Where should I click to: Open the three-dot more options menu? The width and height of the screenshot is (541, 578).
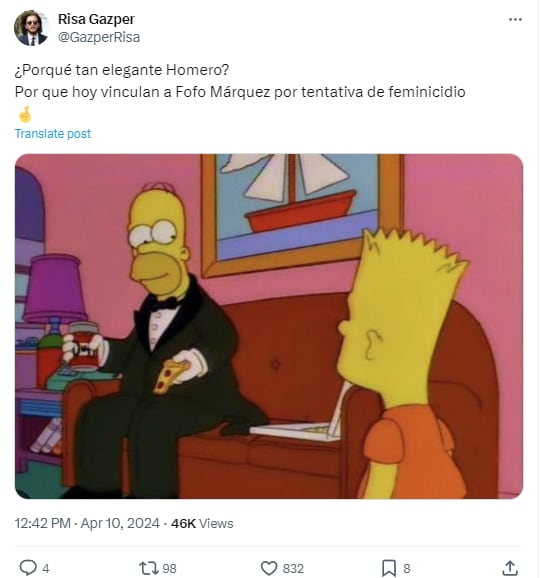[x=515, y=20]
